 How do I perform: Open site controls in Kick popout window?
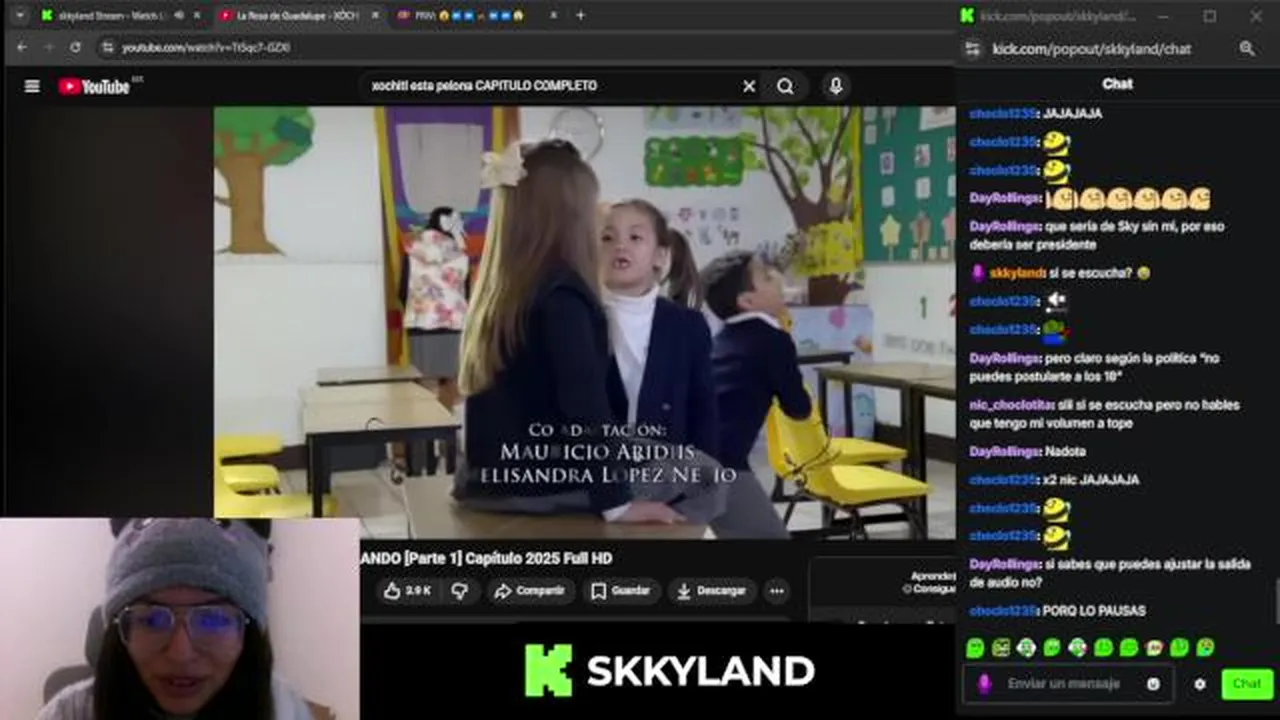pos(971,48)
